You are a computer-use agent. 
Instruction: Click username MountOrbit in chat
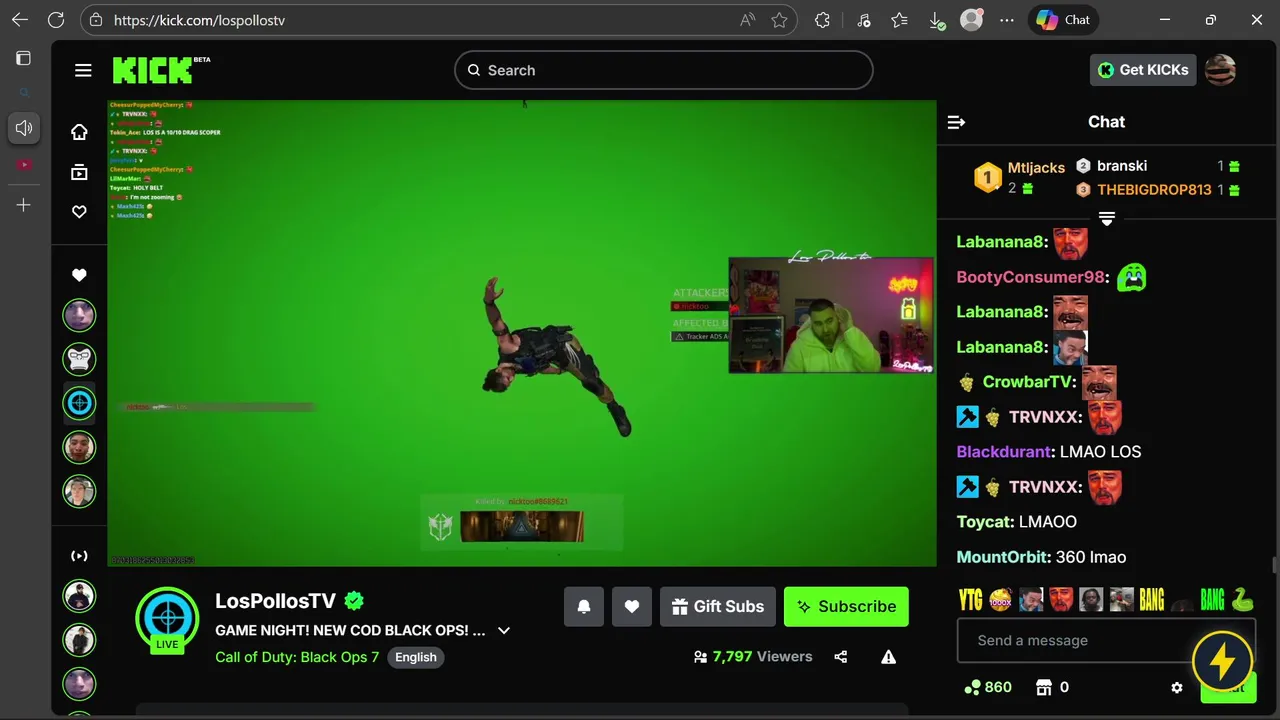1004,557
